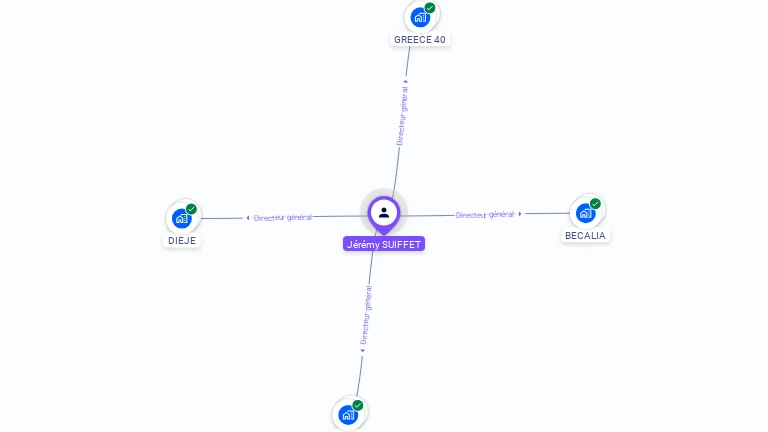The width and height of the screenshot is (768, 432).
Task: Click the Jérémy SUIFFET name label
Action: pos(384,244)
